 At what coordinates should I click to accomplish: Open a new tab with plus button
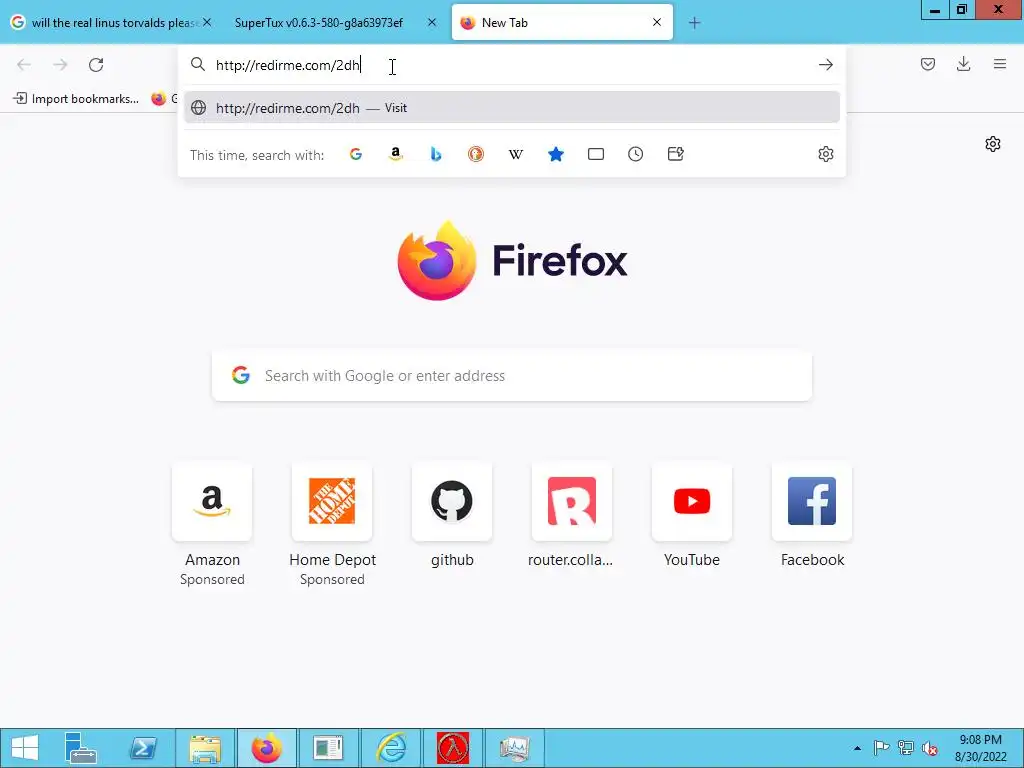[x=694, y=23]
